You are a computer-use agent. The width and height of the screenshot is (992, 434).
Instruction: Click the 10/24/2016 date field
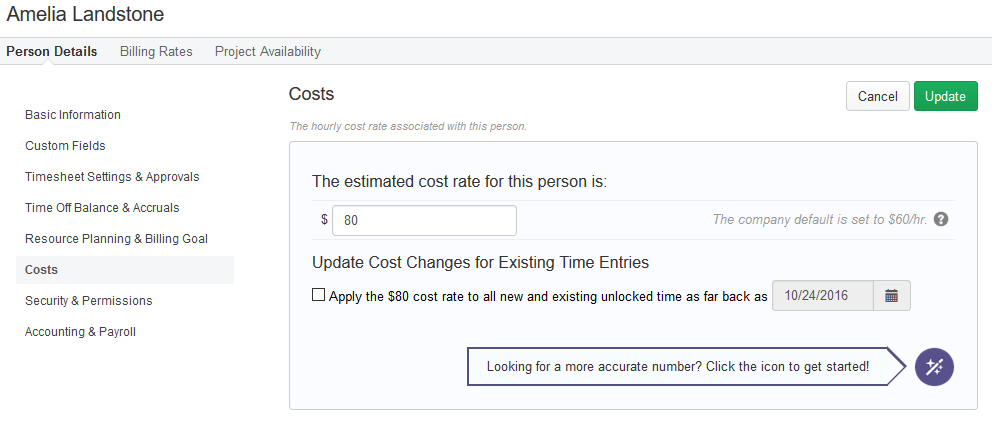pos(823,295)
